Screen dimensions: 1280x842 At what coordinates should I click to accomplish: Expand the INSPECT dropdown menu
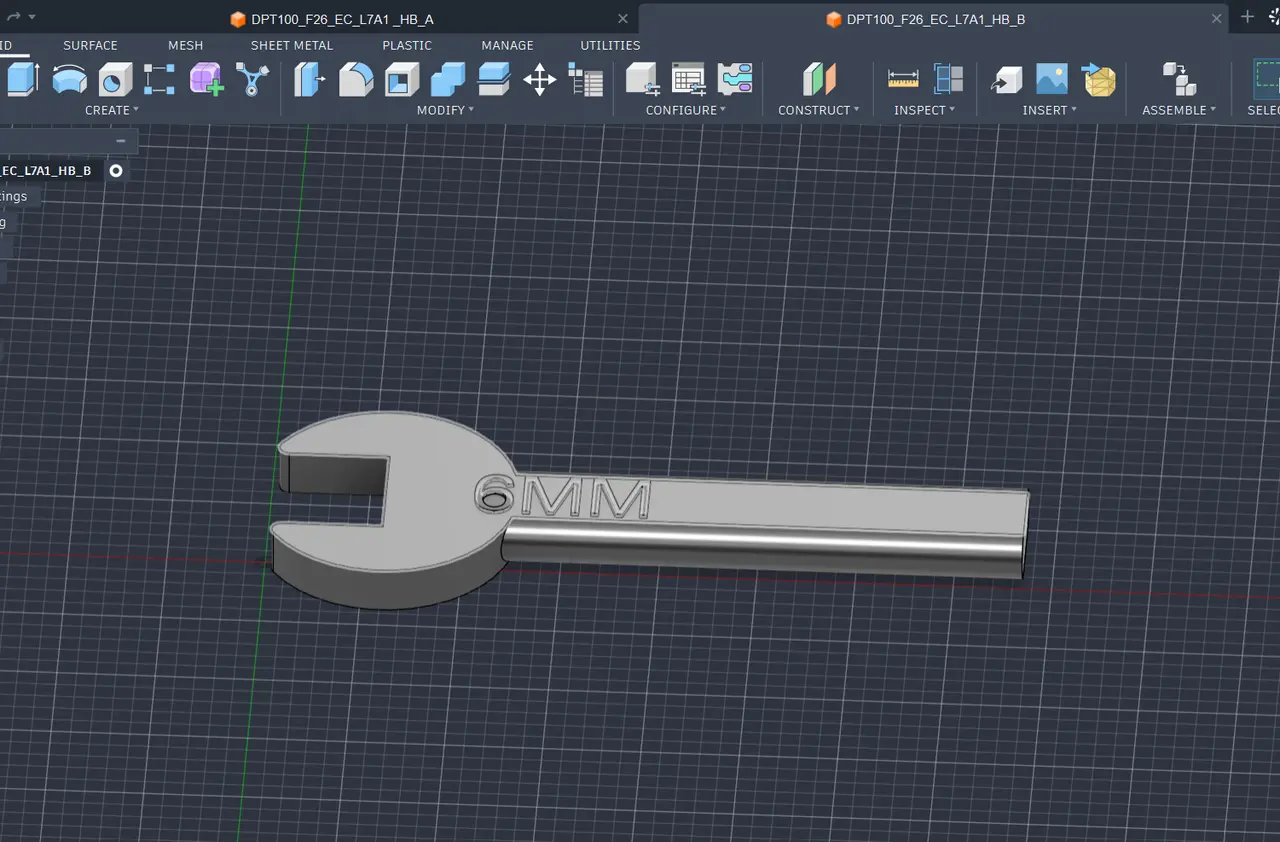(x=925, y=110)
